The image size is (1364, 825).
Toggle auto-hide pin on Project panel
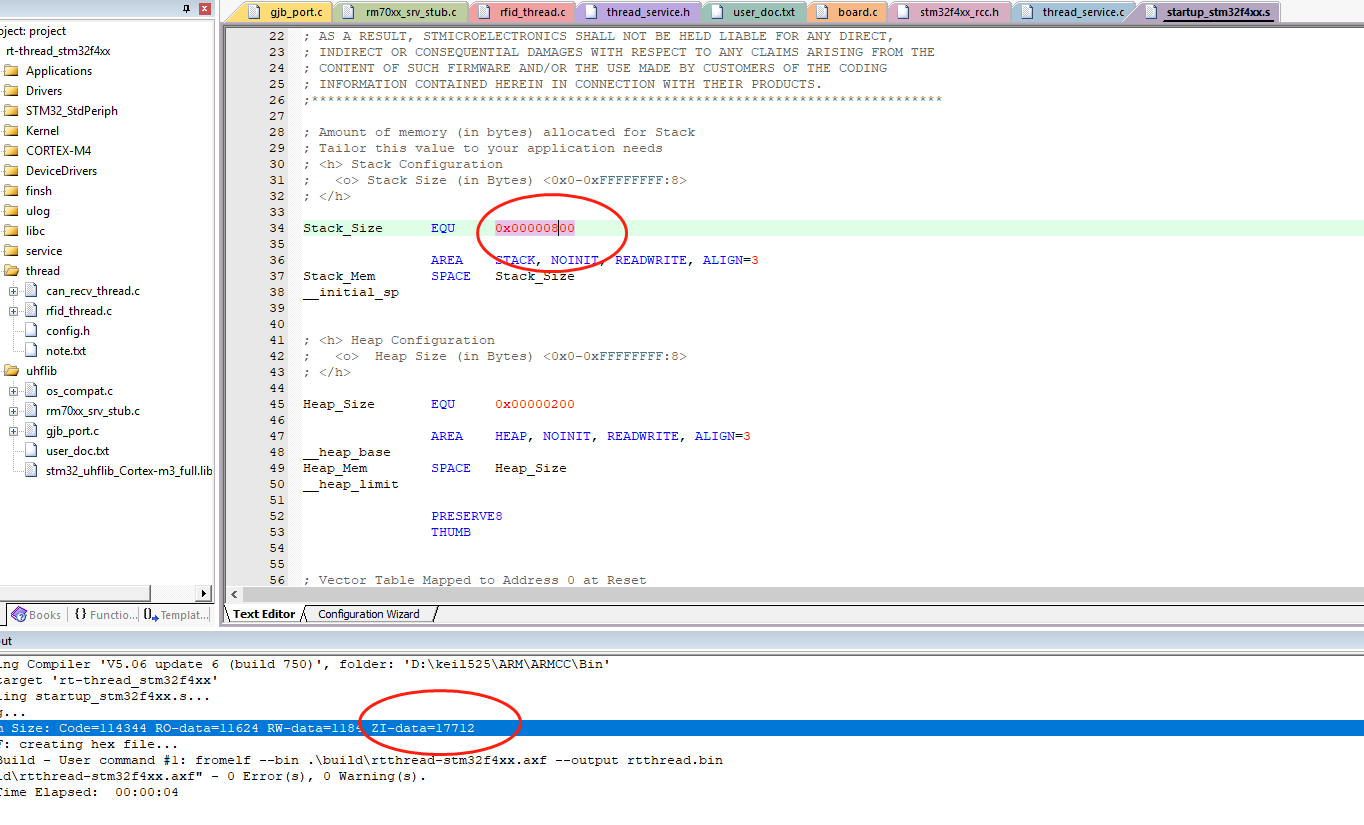click(x=186, y=8)
